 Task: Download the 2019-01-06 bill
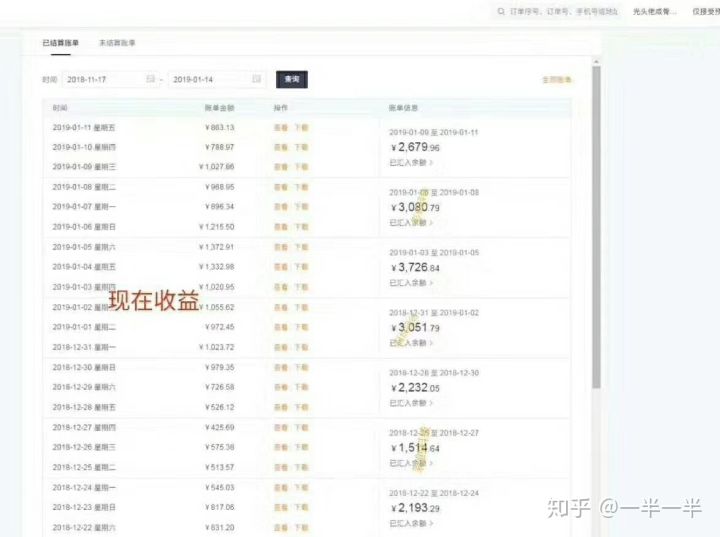[301, 227]
